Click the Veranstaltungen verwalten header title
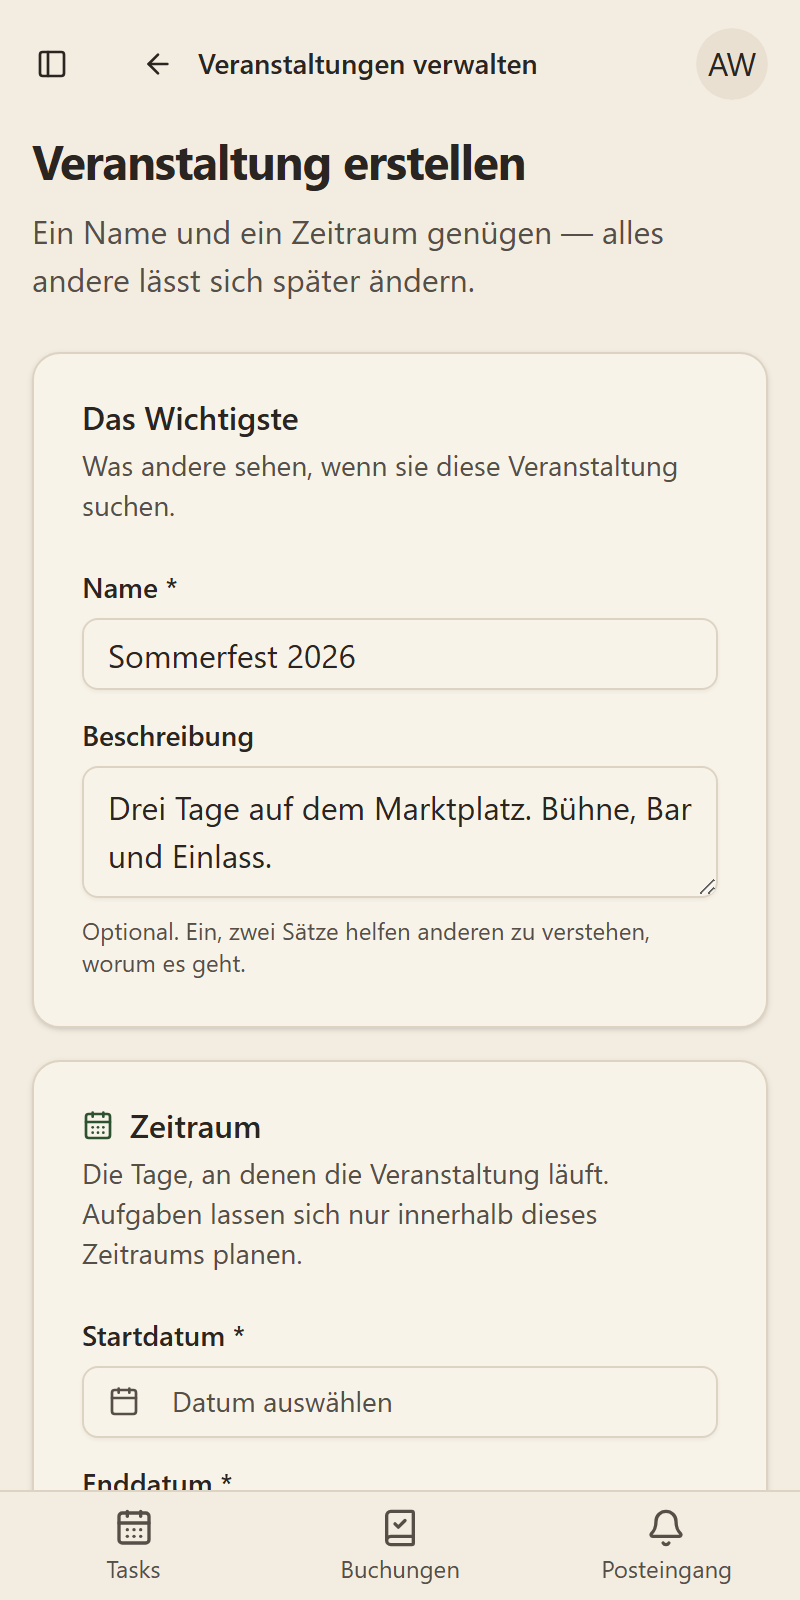This screenshot has width=800, height=1600. pyautogui.click(x=367, y=65)
